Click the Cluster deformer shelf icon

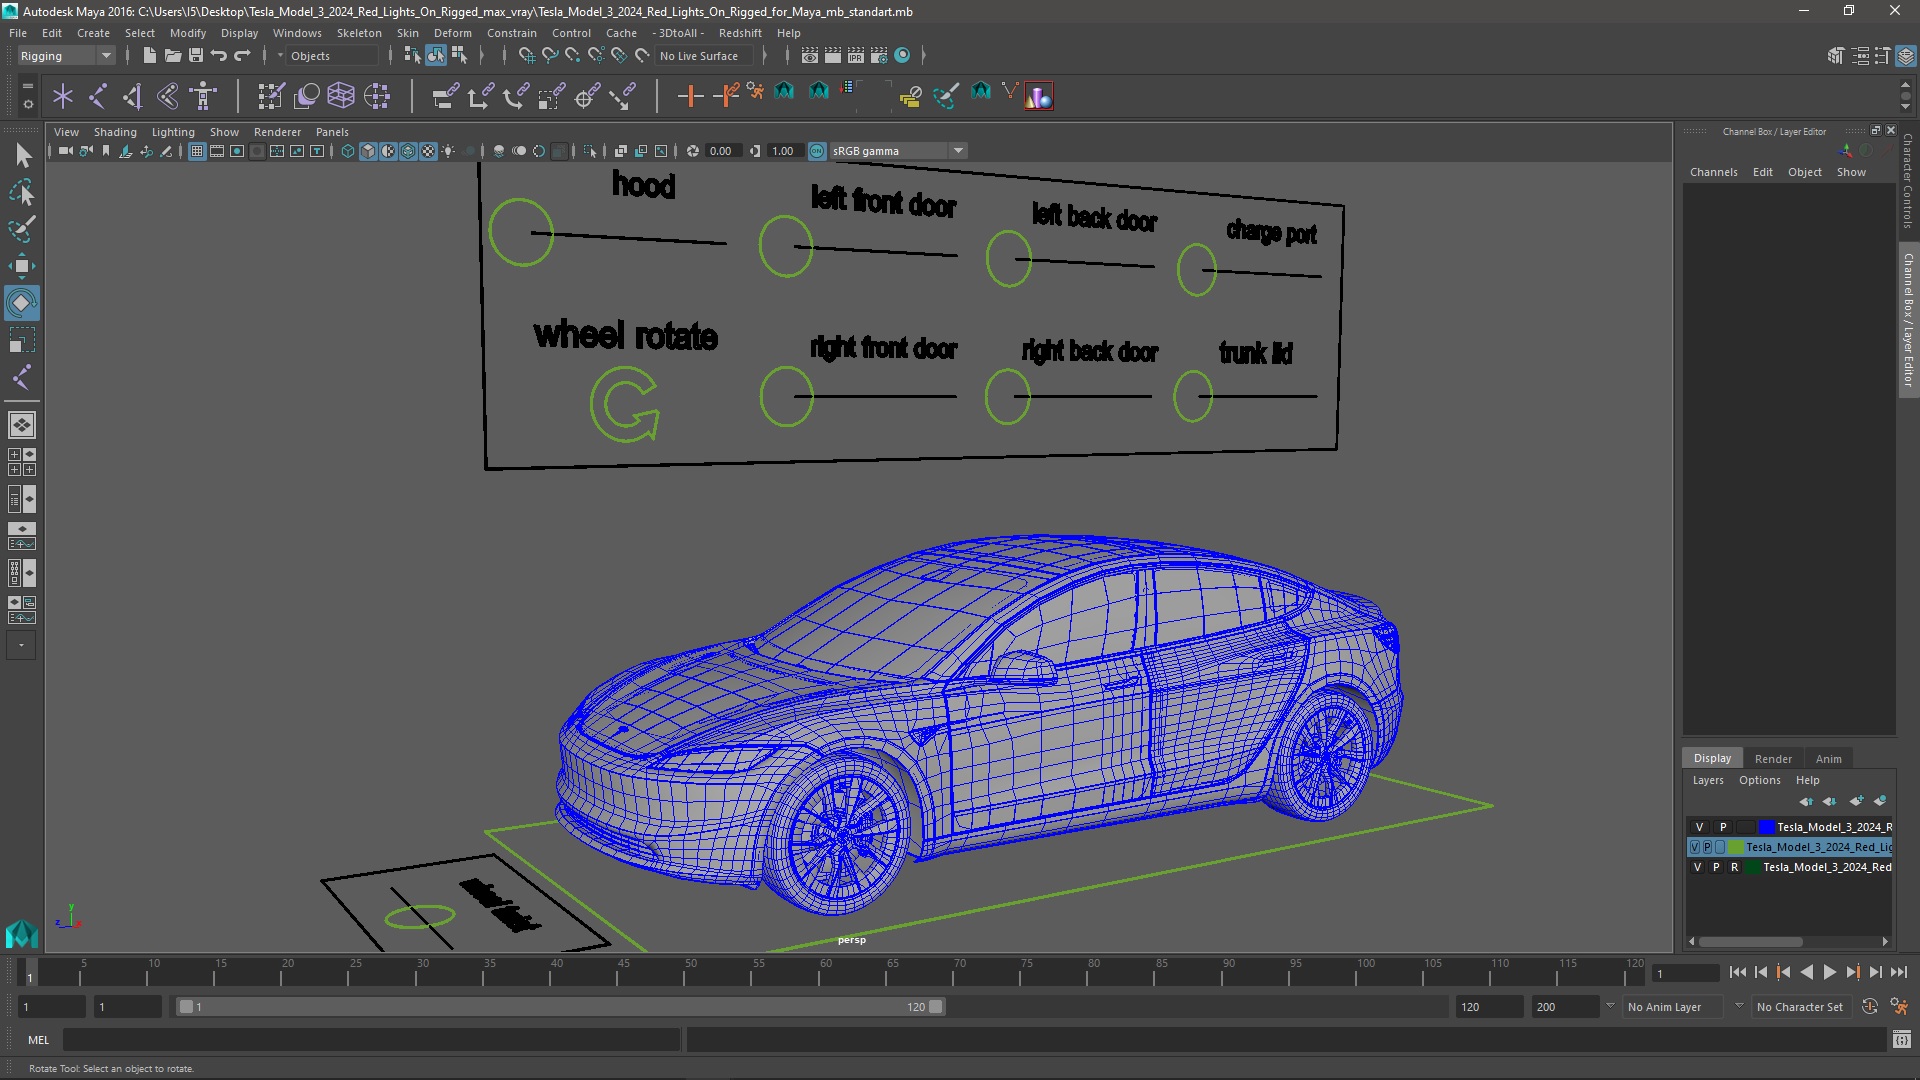[x=377, y=96]
